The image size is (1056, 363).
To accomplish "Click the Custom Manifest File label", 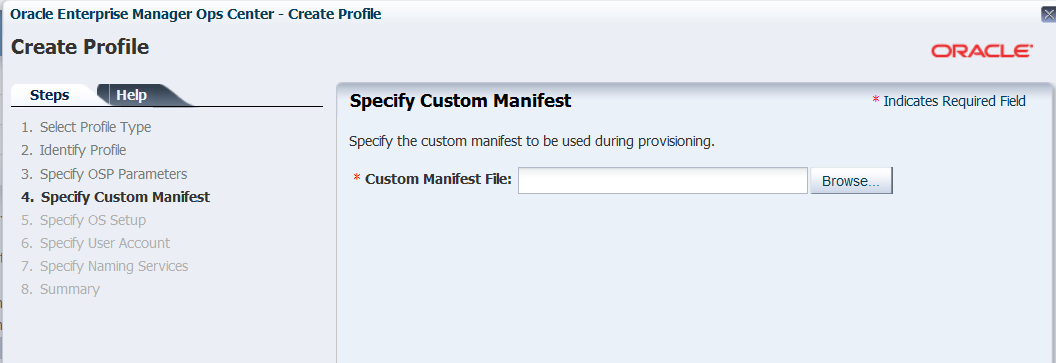I will tap(438, 179).
